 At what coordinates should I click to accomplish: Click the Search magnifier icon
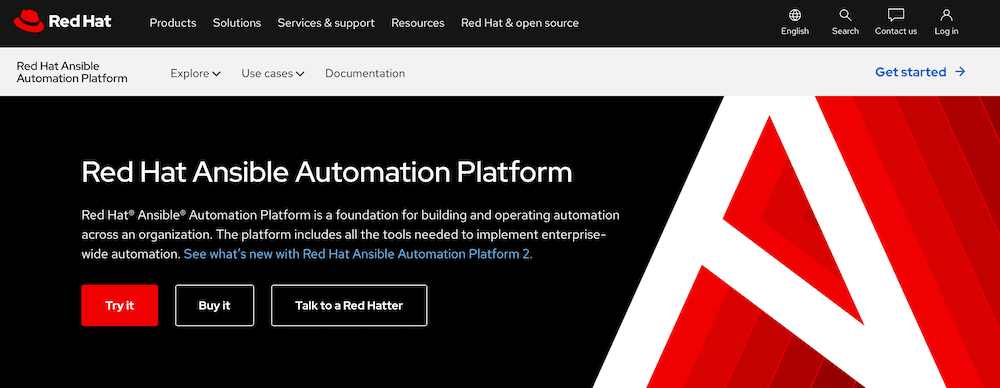click(x=845, y=15)
